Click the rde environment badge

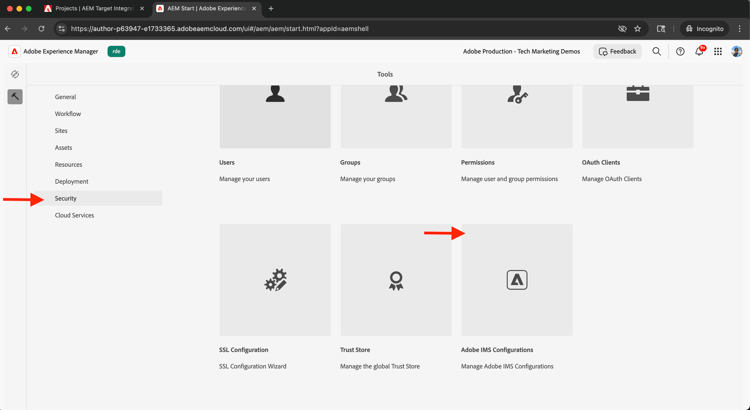pyautogui.click(x=116, y=51)
